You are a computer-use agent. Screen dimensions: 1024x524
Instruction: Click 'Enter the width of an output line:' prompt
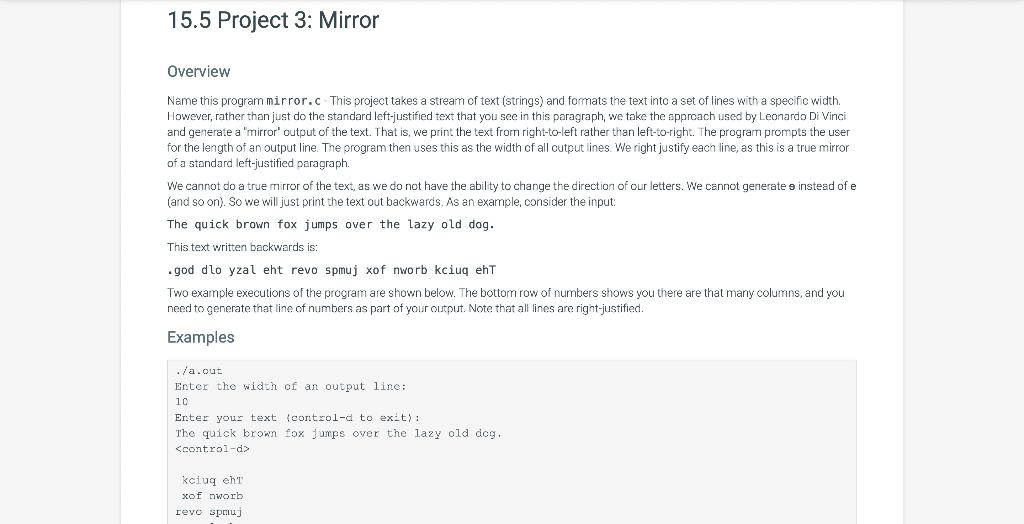(x=291, y=386)
